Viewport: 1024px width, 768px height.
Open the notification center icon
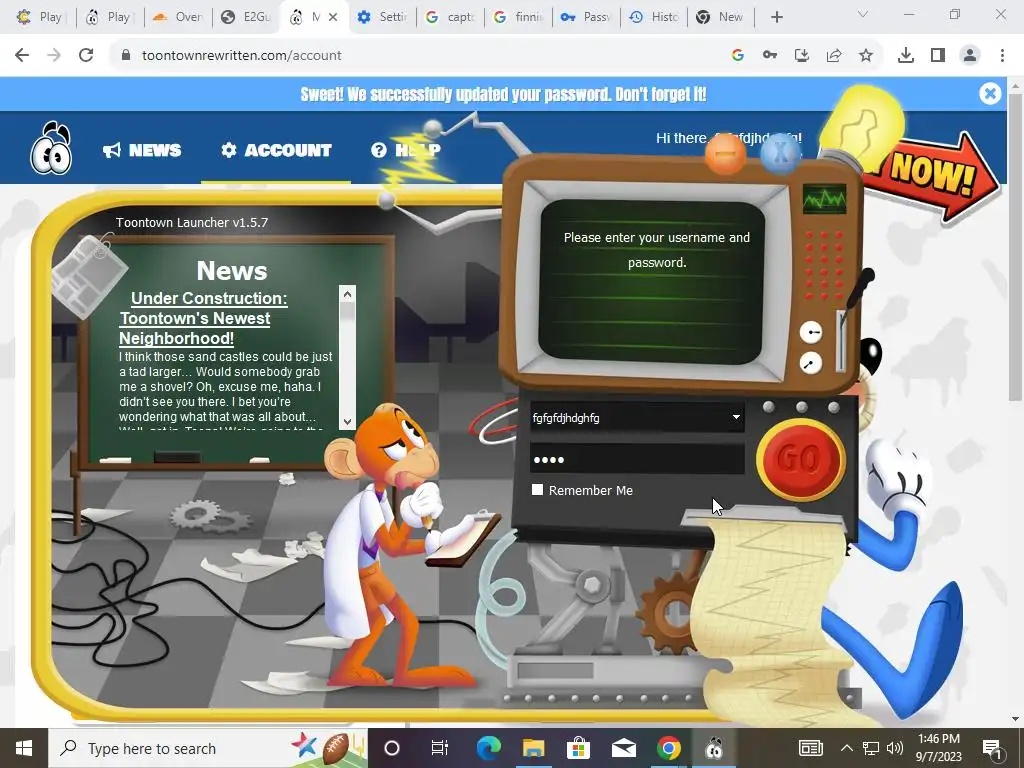(x=992, y=748)
